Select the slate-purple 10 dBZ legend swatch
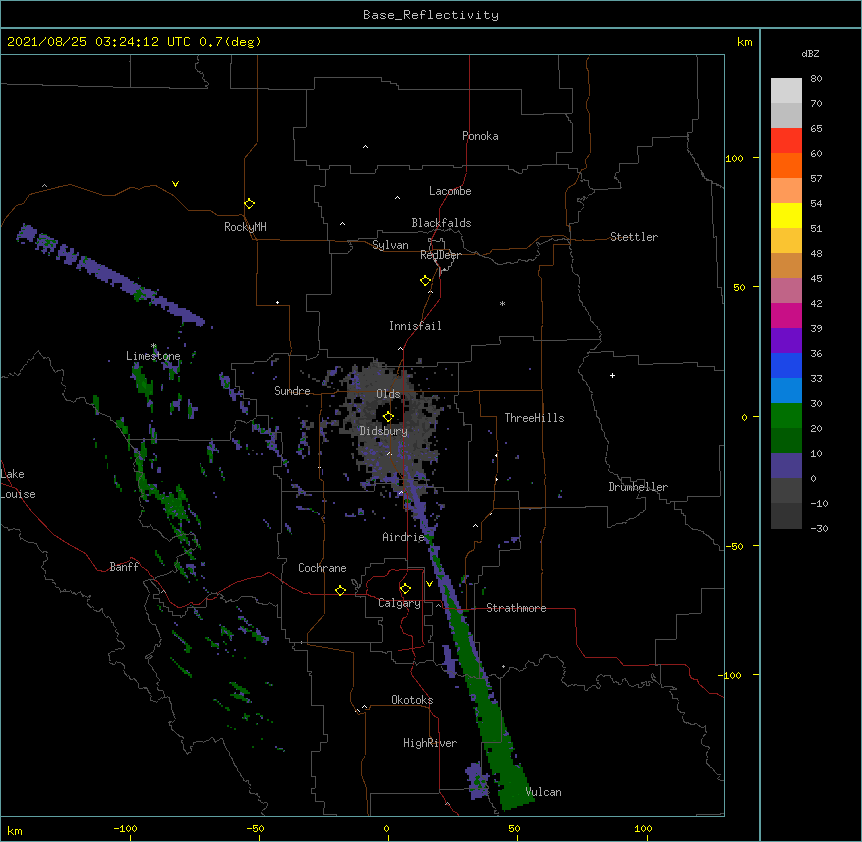862x842 pixels. point(786,466)
